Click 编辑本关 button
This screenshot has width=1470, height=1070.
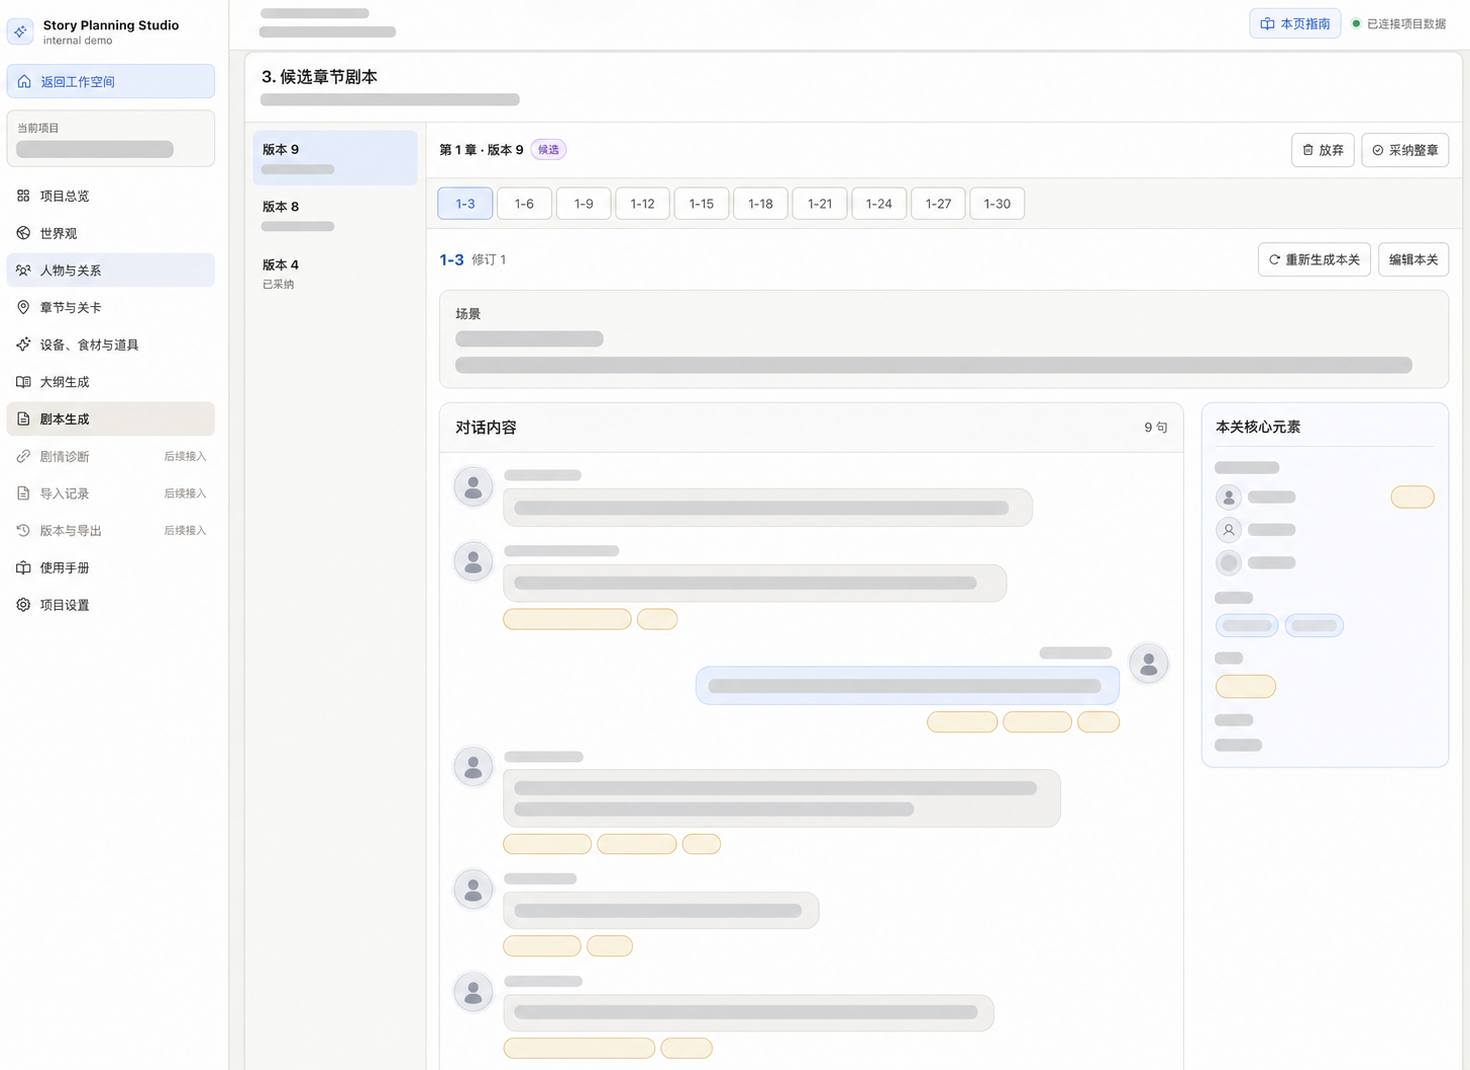coord(1413,260)
